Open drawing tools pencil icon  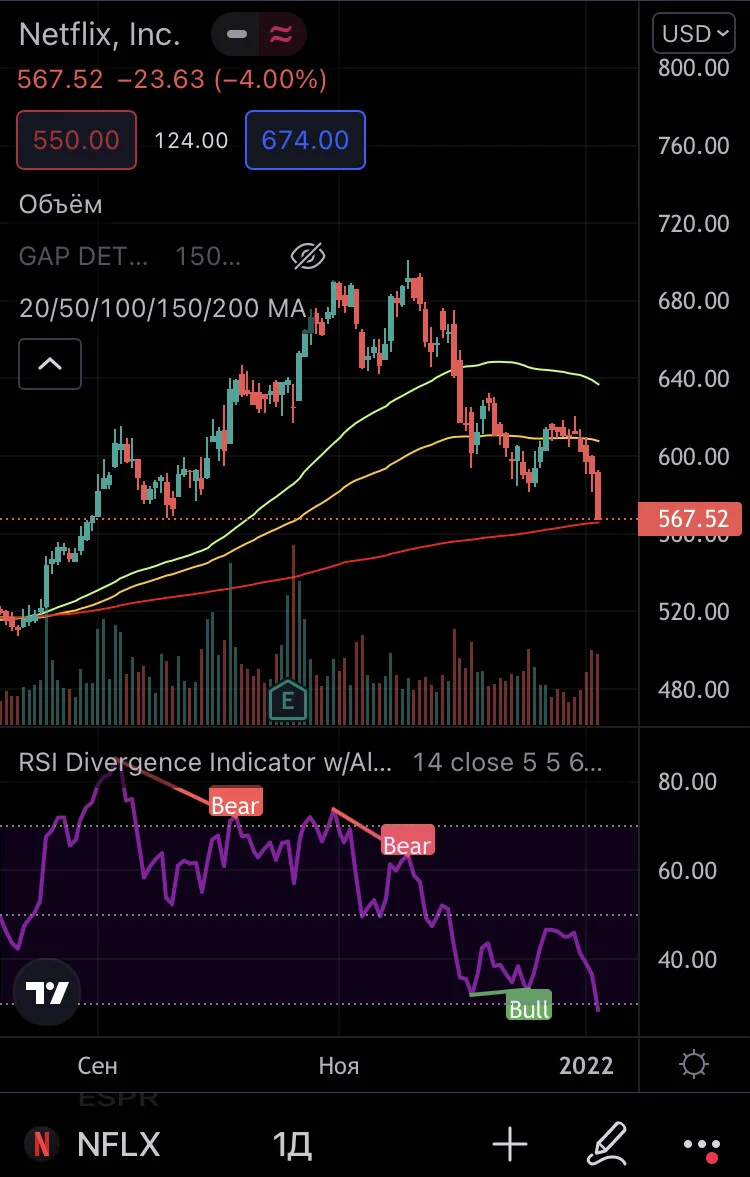[607, 1143]
